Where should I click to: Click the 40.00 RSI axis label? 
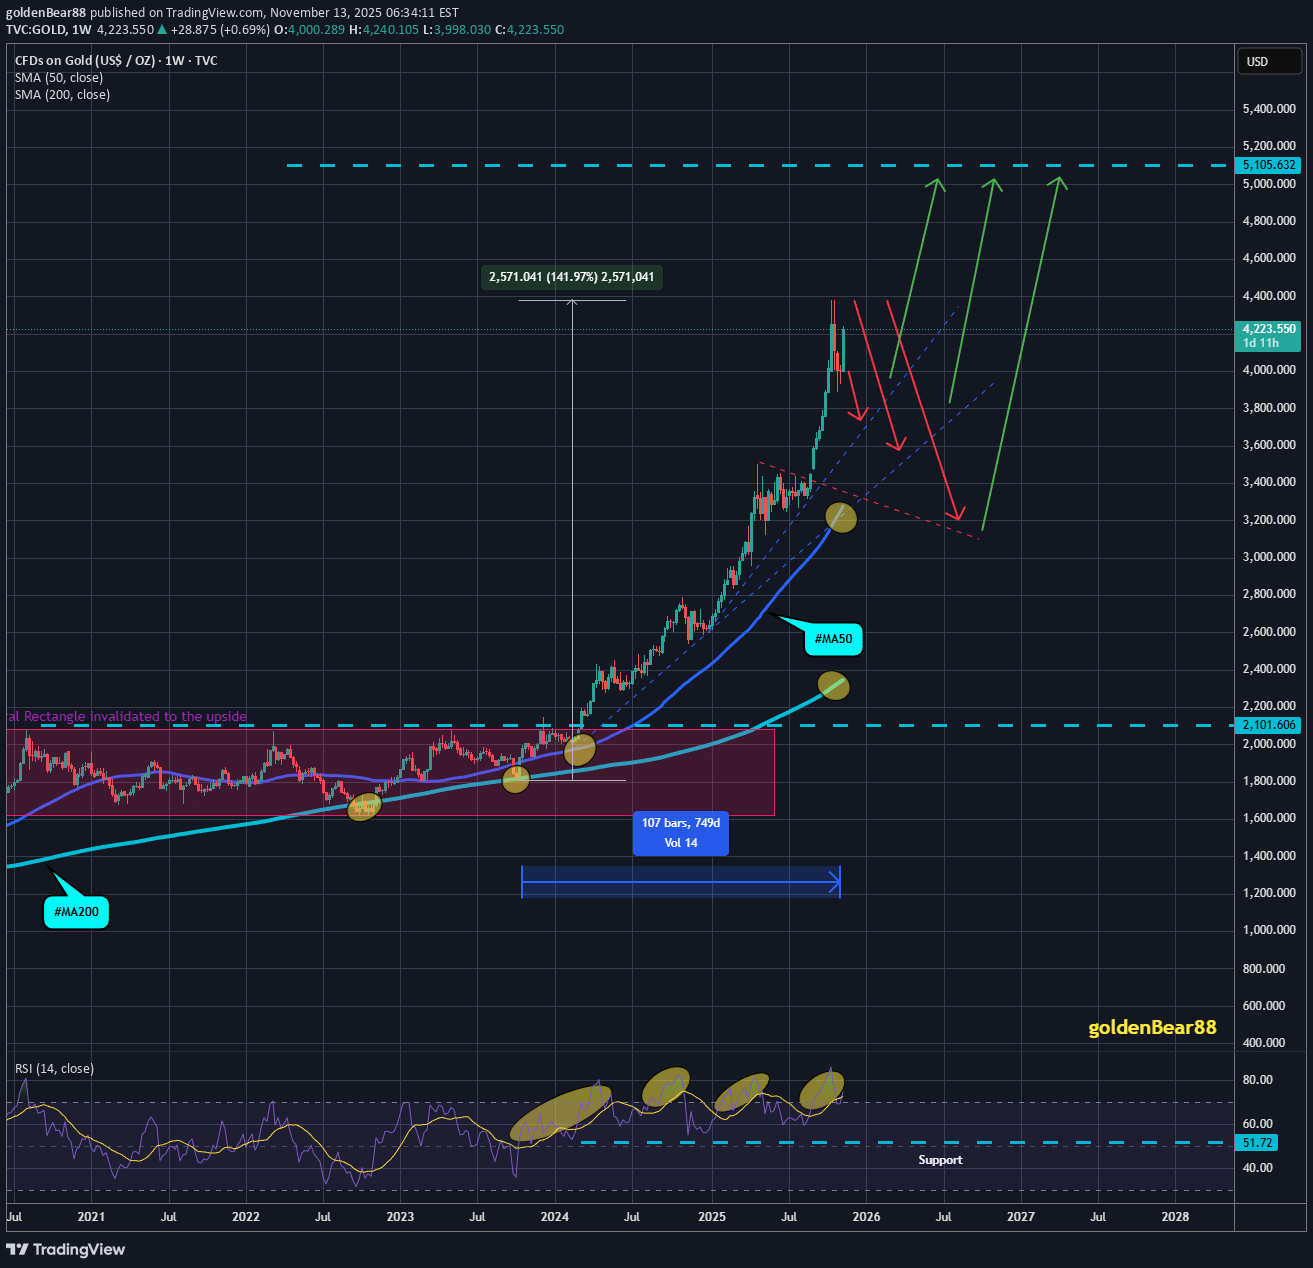coord(1258,1168)
